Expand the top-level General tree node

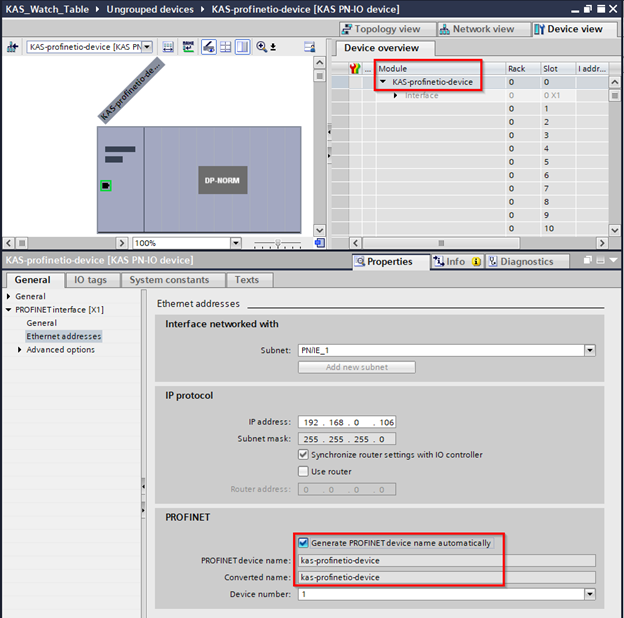pos(9,296)
